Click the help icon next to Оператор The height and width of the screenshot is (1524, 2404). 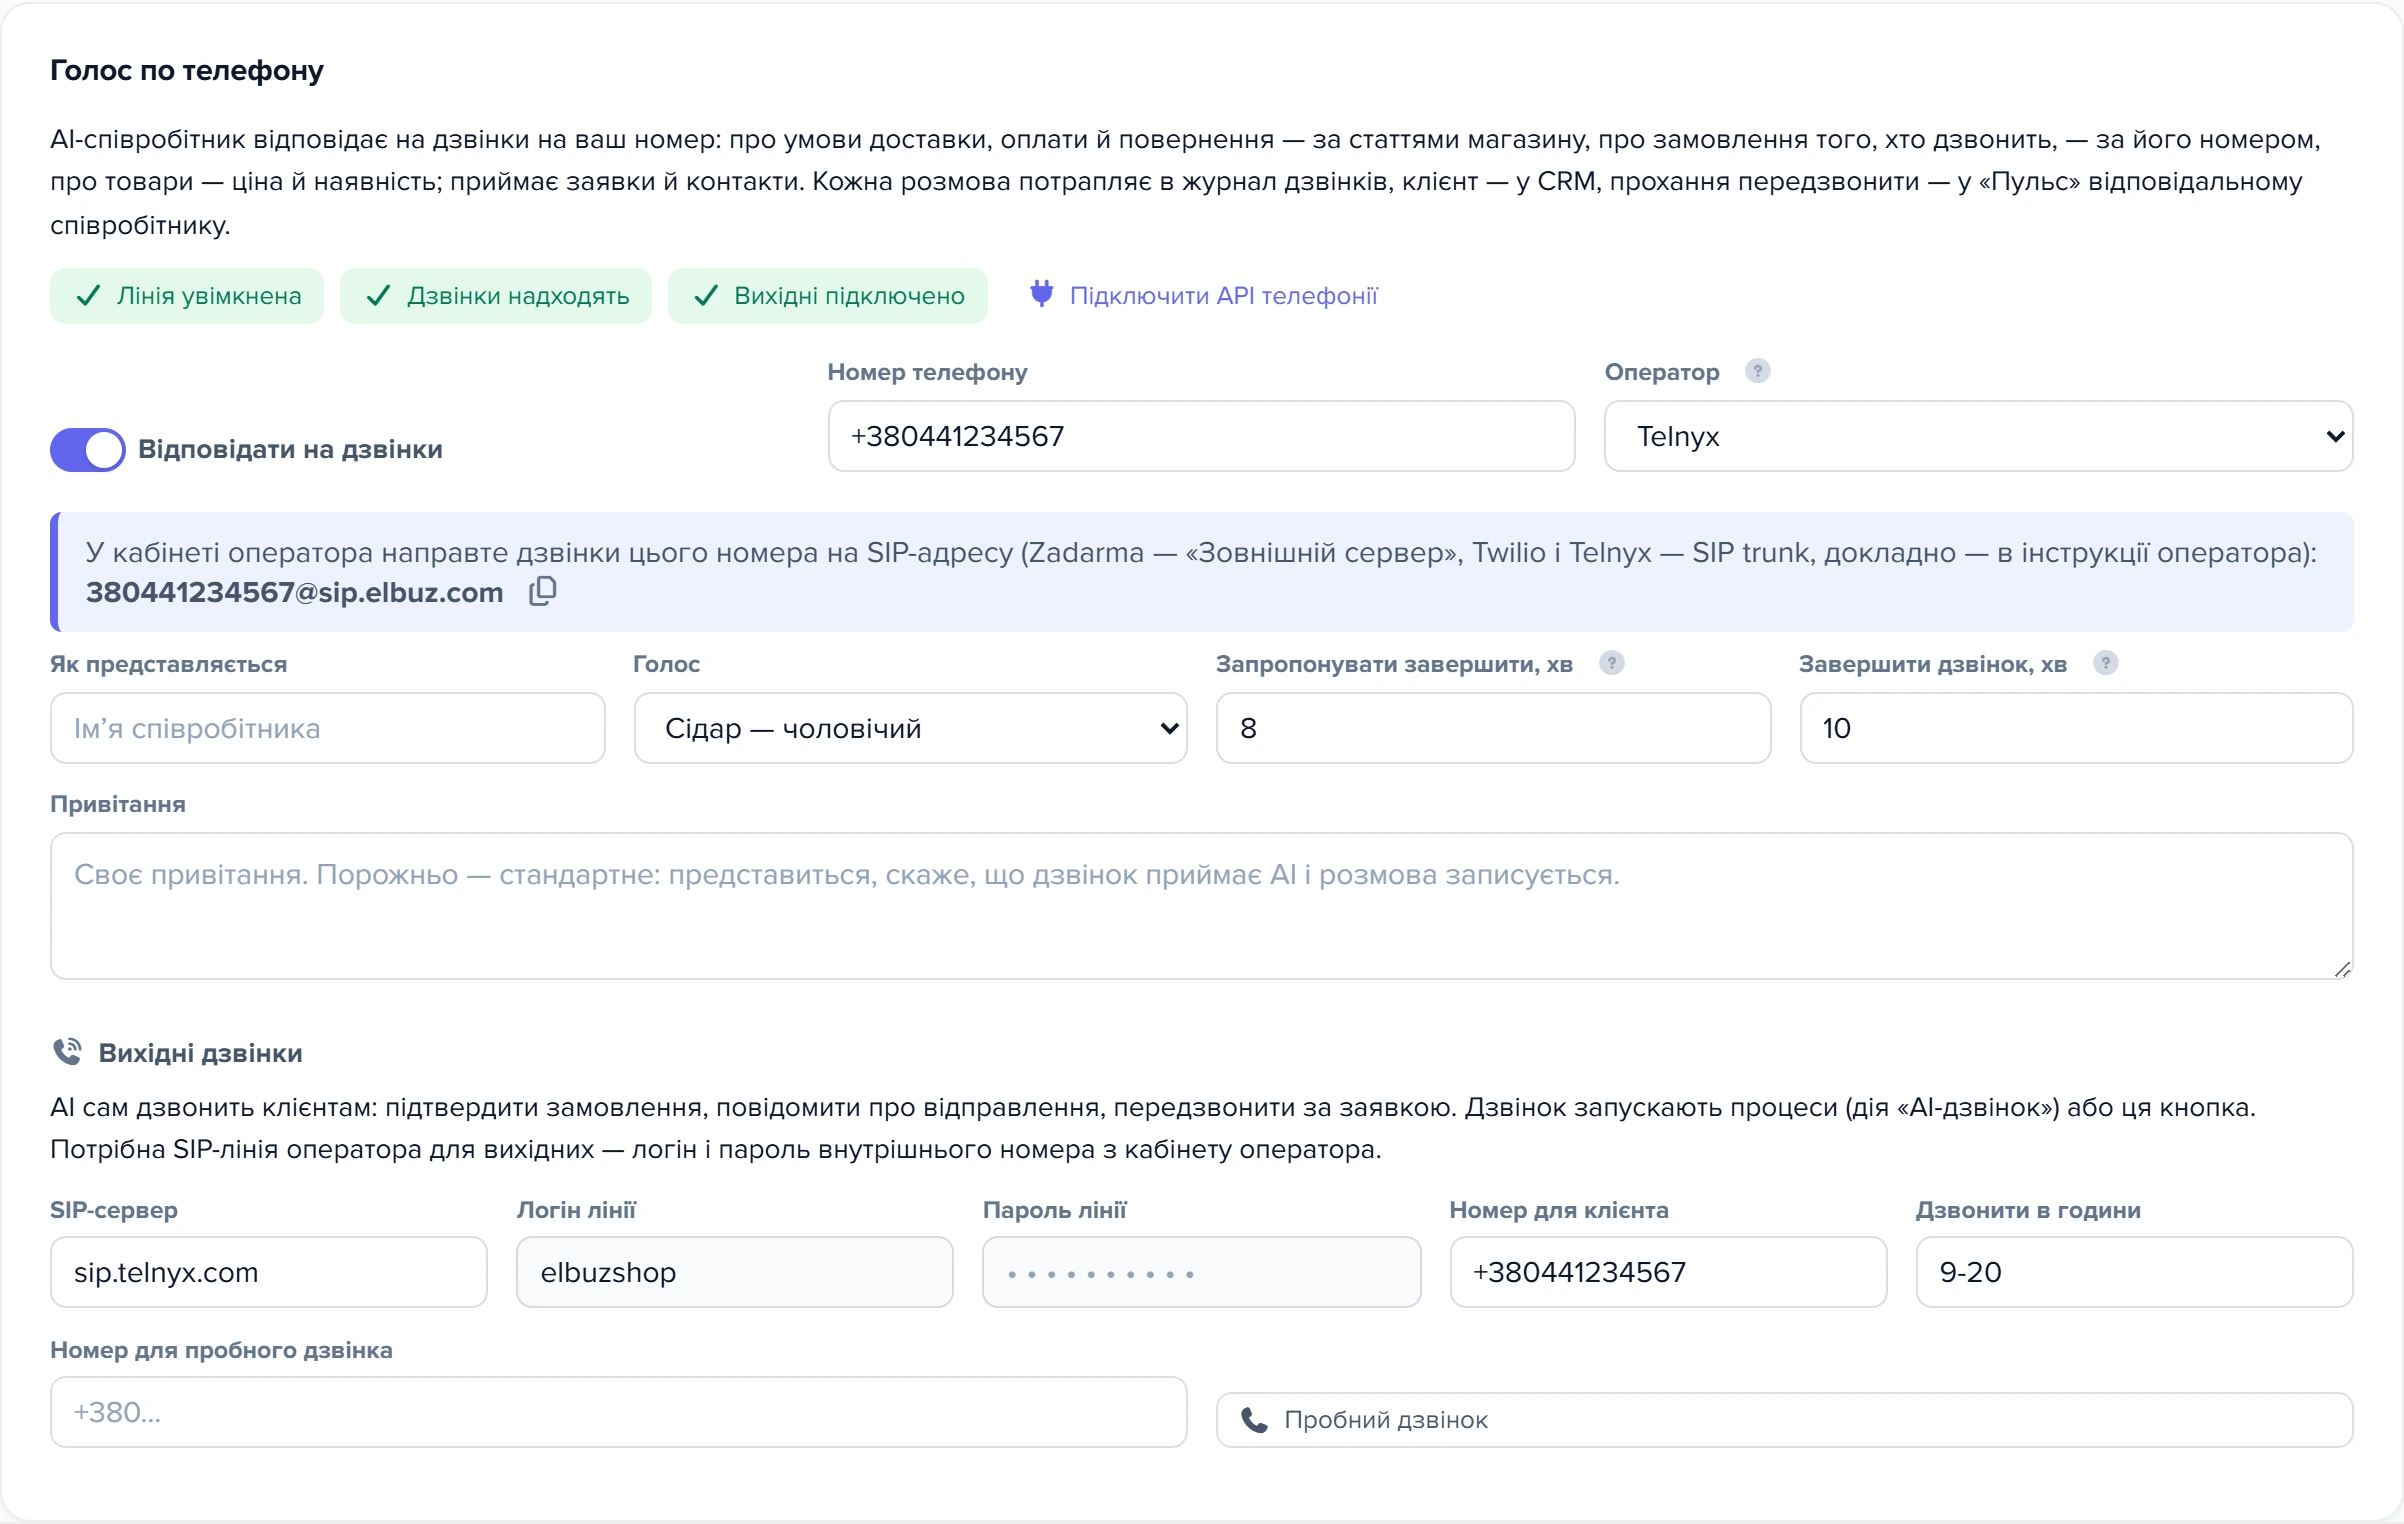pyautogui.click(x=1757, y=371)
